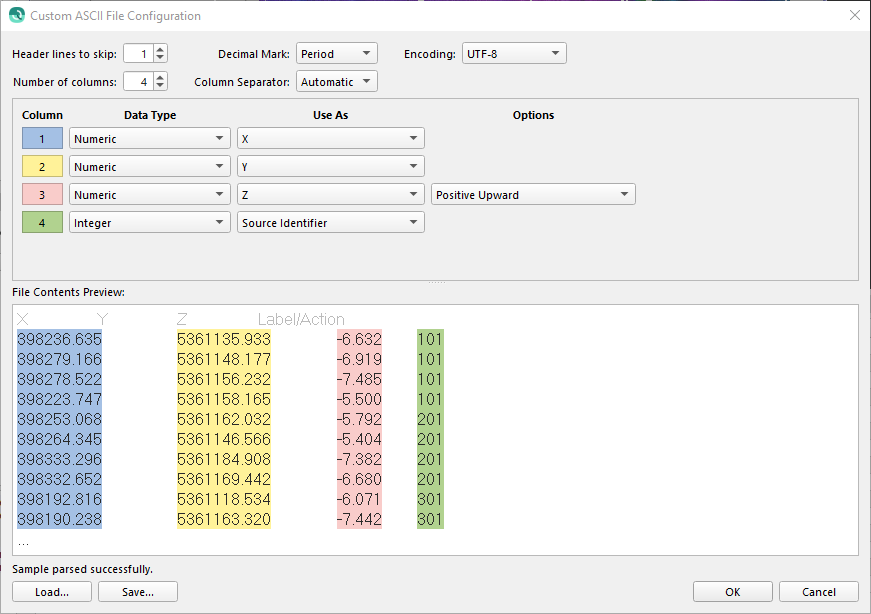This screenshot has height=614, width=871.
Task: Change the Source Identifier use-as dropdown
Action: (330, 223)
